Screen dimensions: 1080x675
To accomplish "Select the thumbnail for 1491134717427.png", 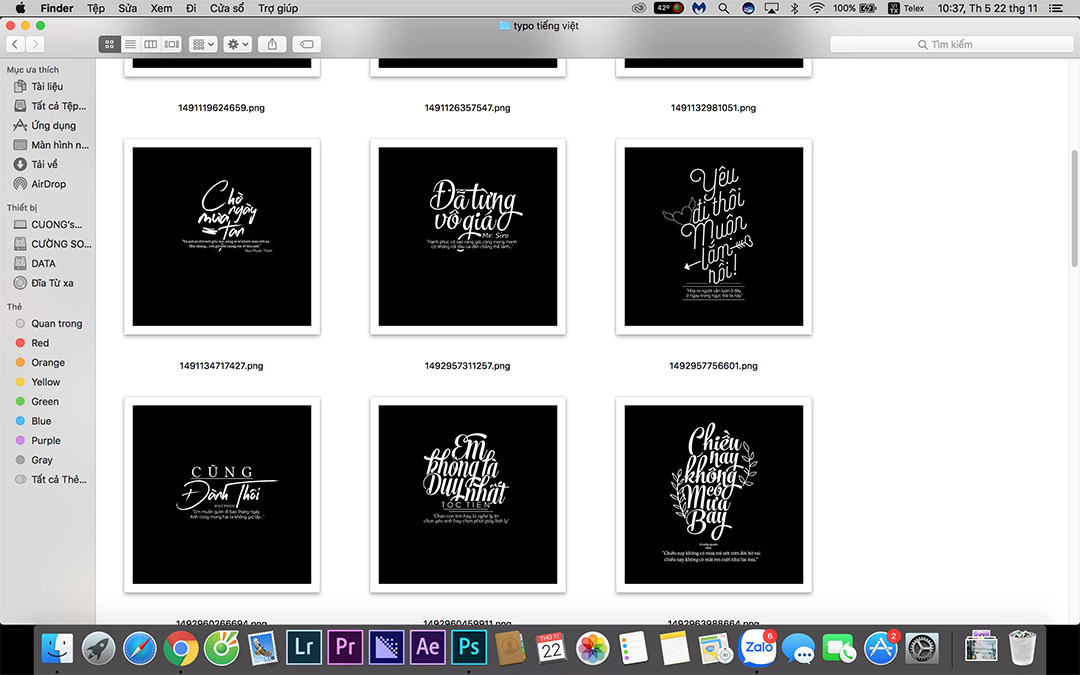I will pyautogui.click(x=222, y=236).
